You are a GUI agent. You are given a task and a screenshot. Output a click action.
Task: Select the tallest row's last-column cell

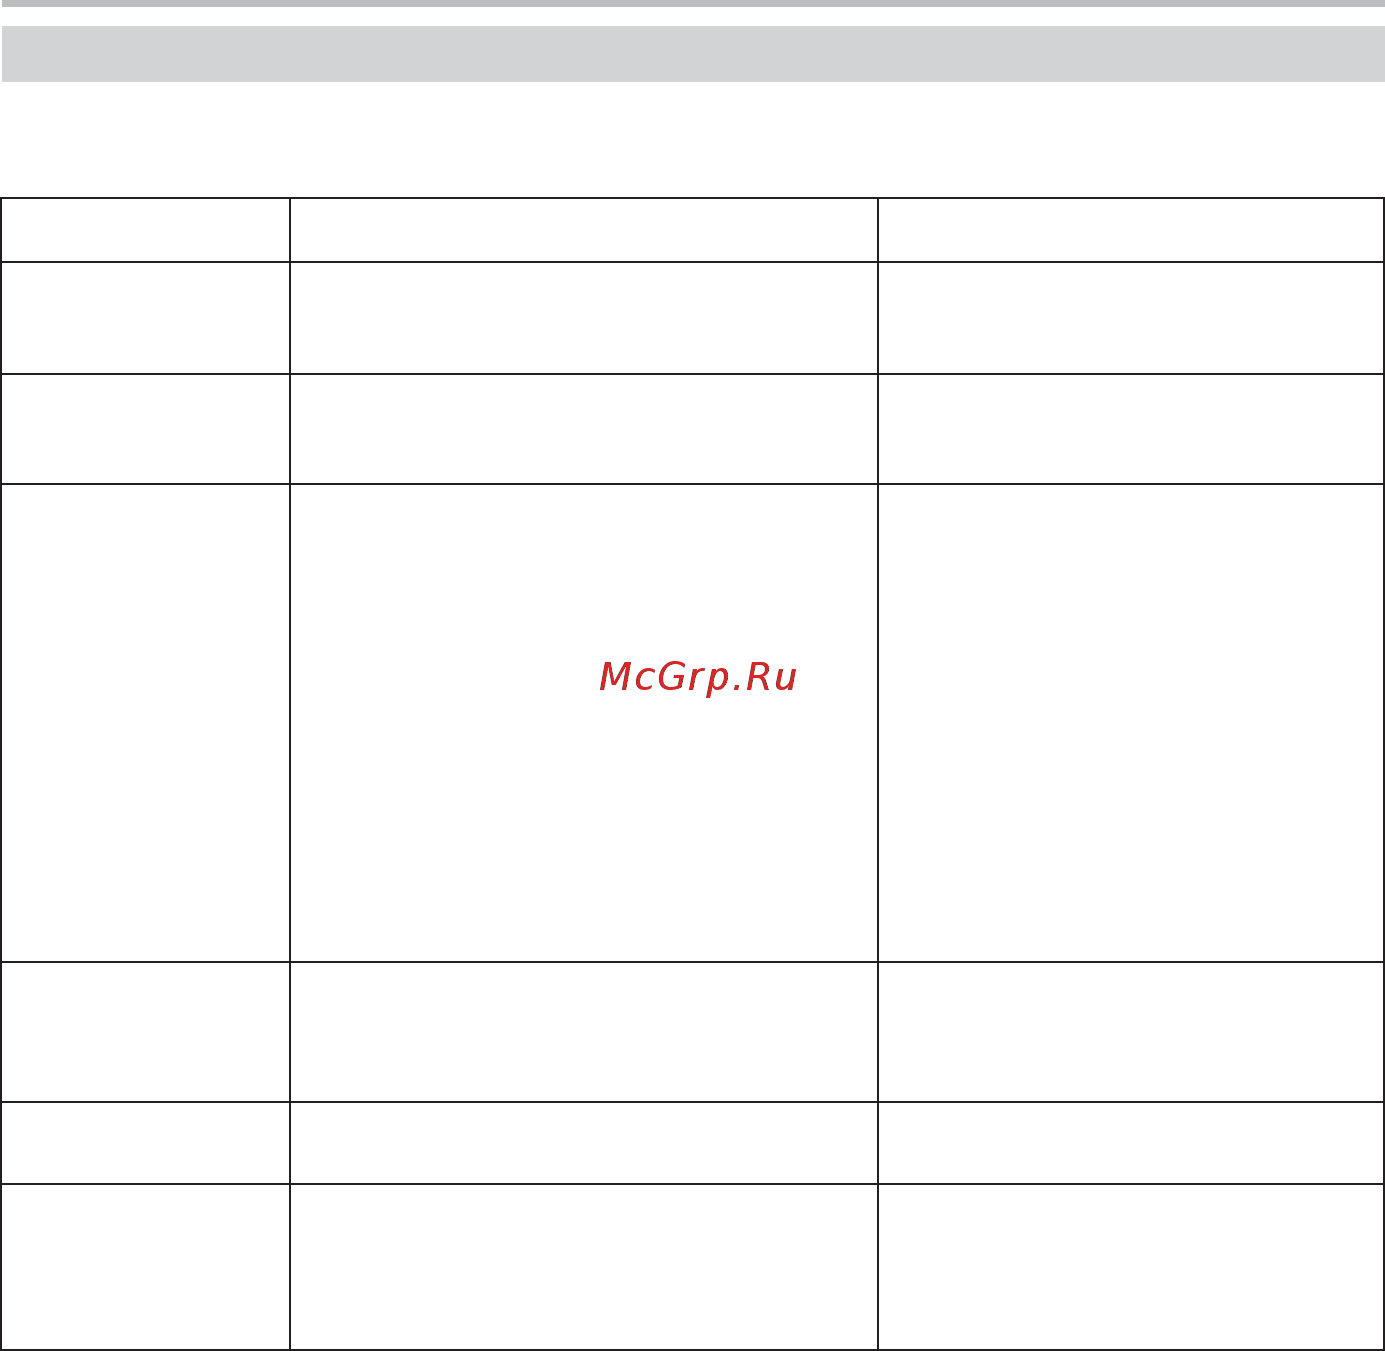tap(1131, 723)
